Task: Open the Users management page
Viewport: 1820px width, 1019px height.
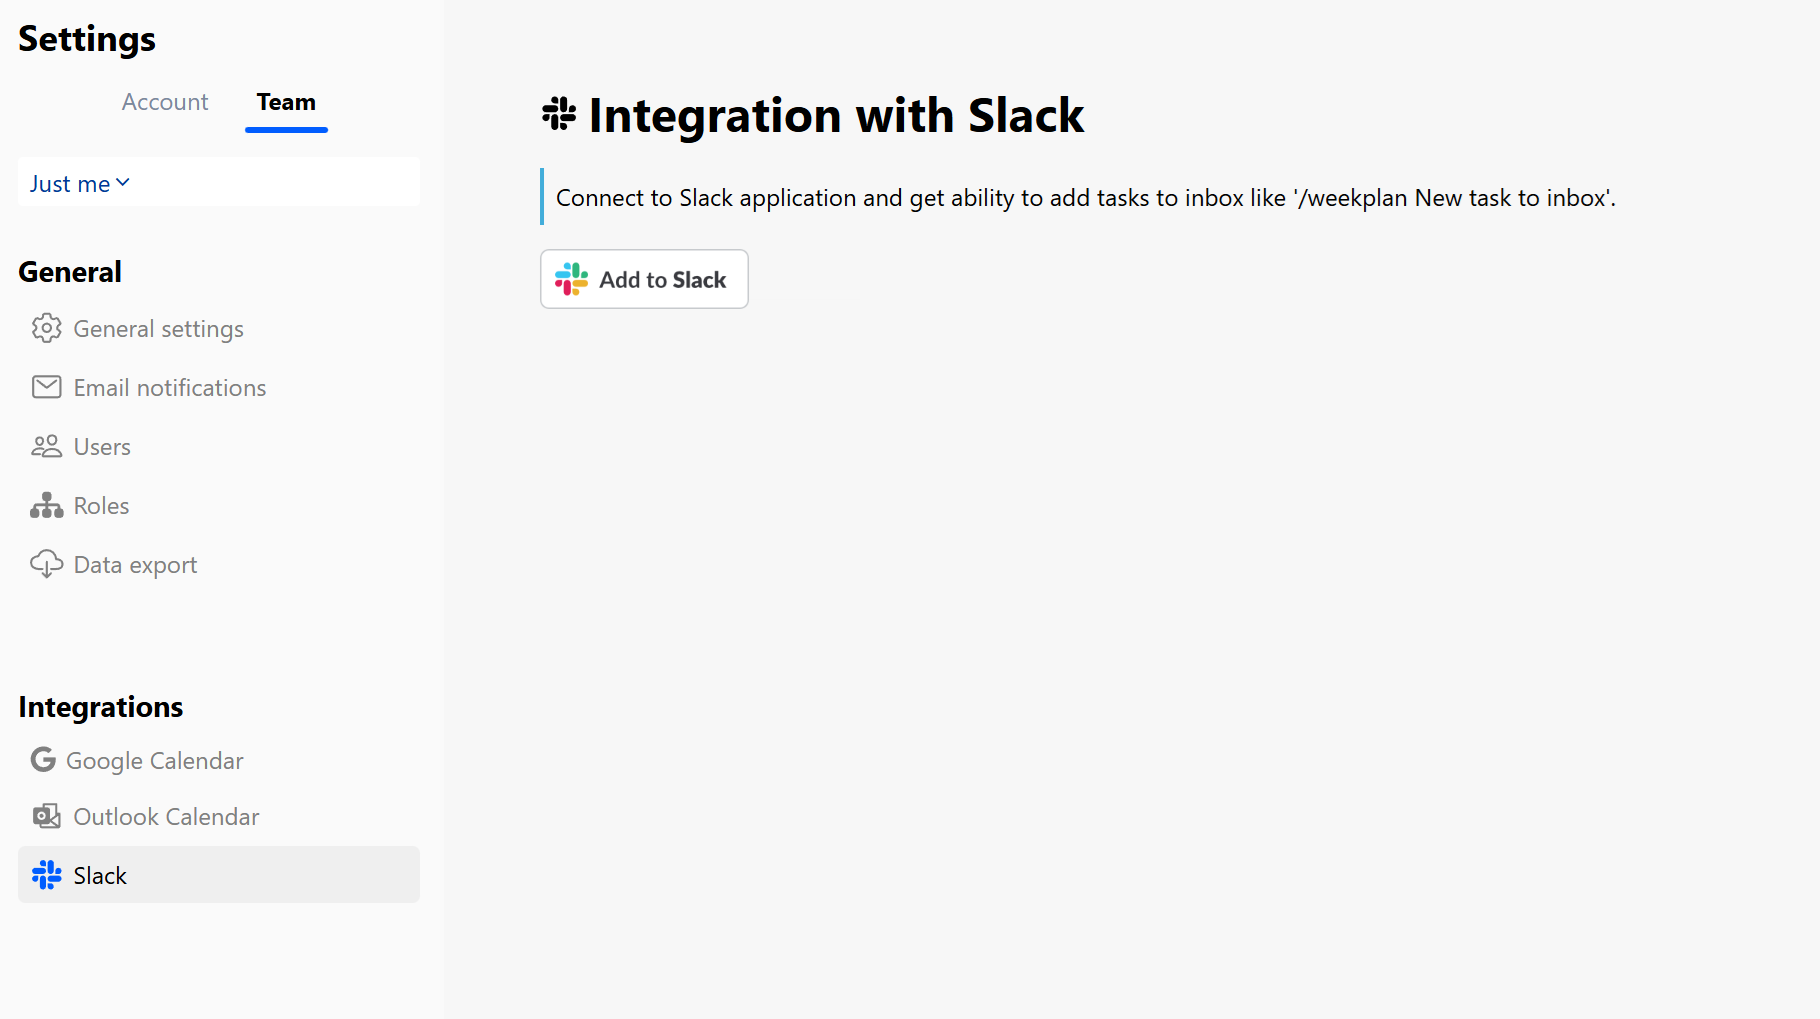Action: 102,446
